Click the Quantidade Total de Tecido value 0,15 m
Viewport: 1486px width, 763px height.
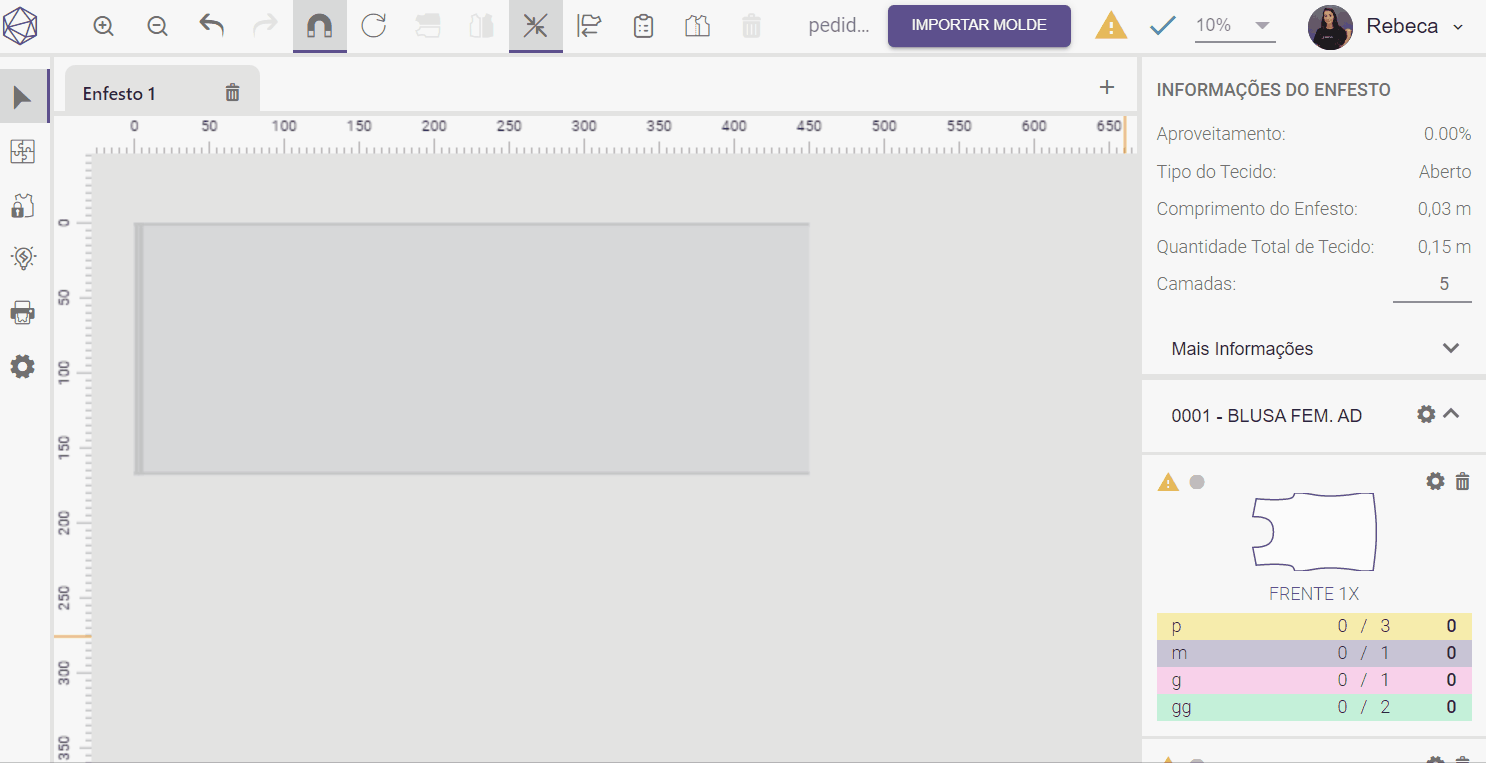click(x=1444, y=247)
